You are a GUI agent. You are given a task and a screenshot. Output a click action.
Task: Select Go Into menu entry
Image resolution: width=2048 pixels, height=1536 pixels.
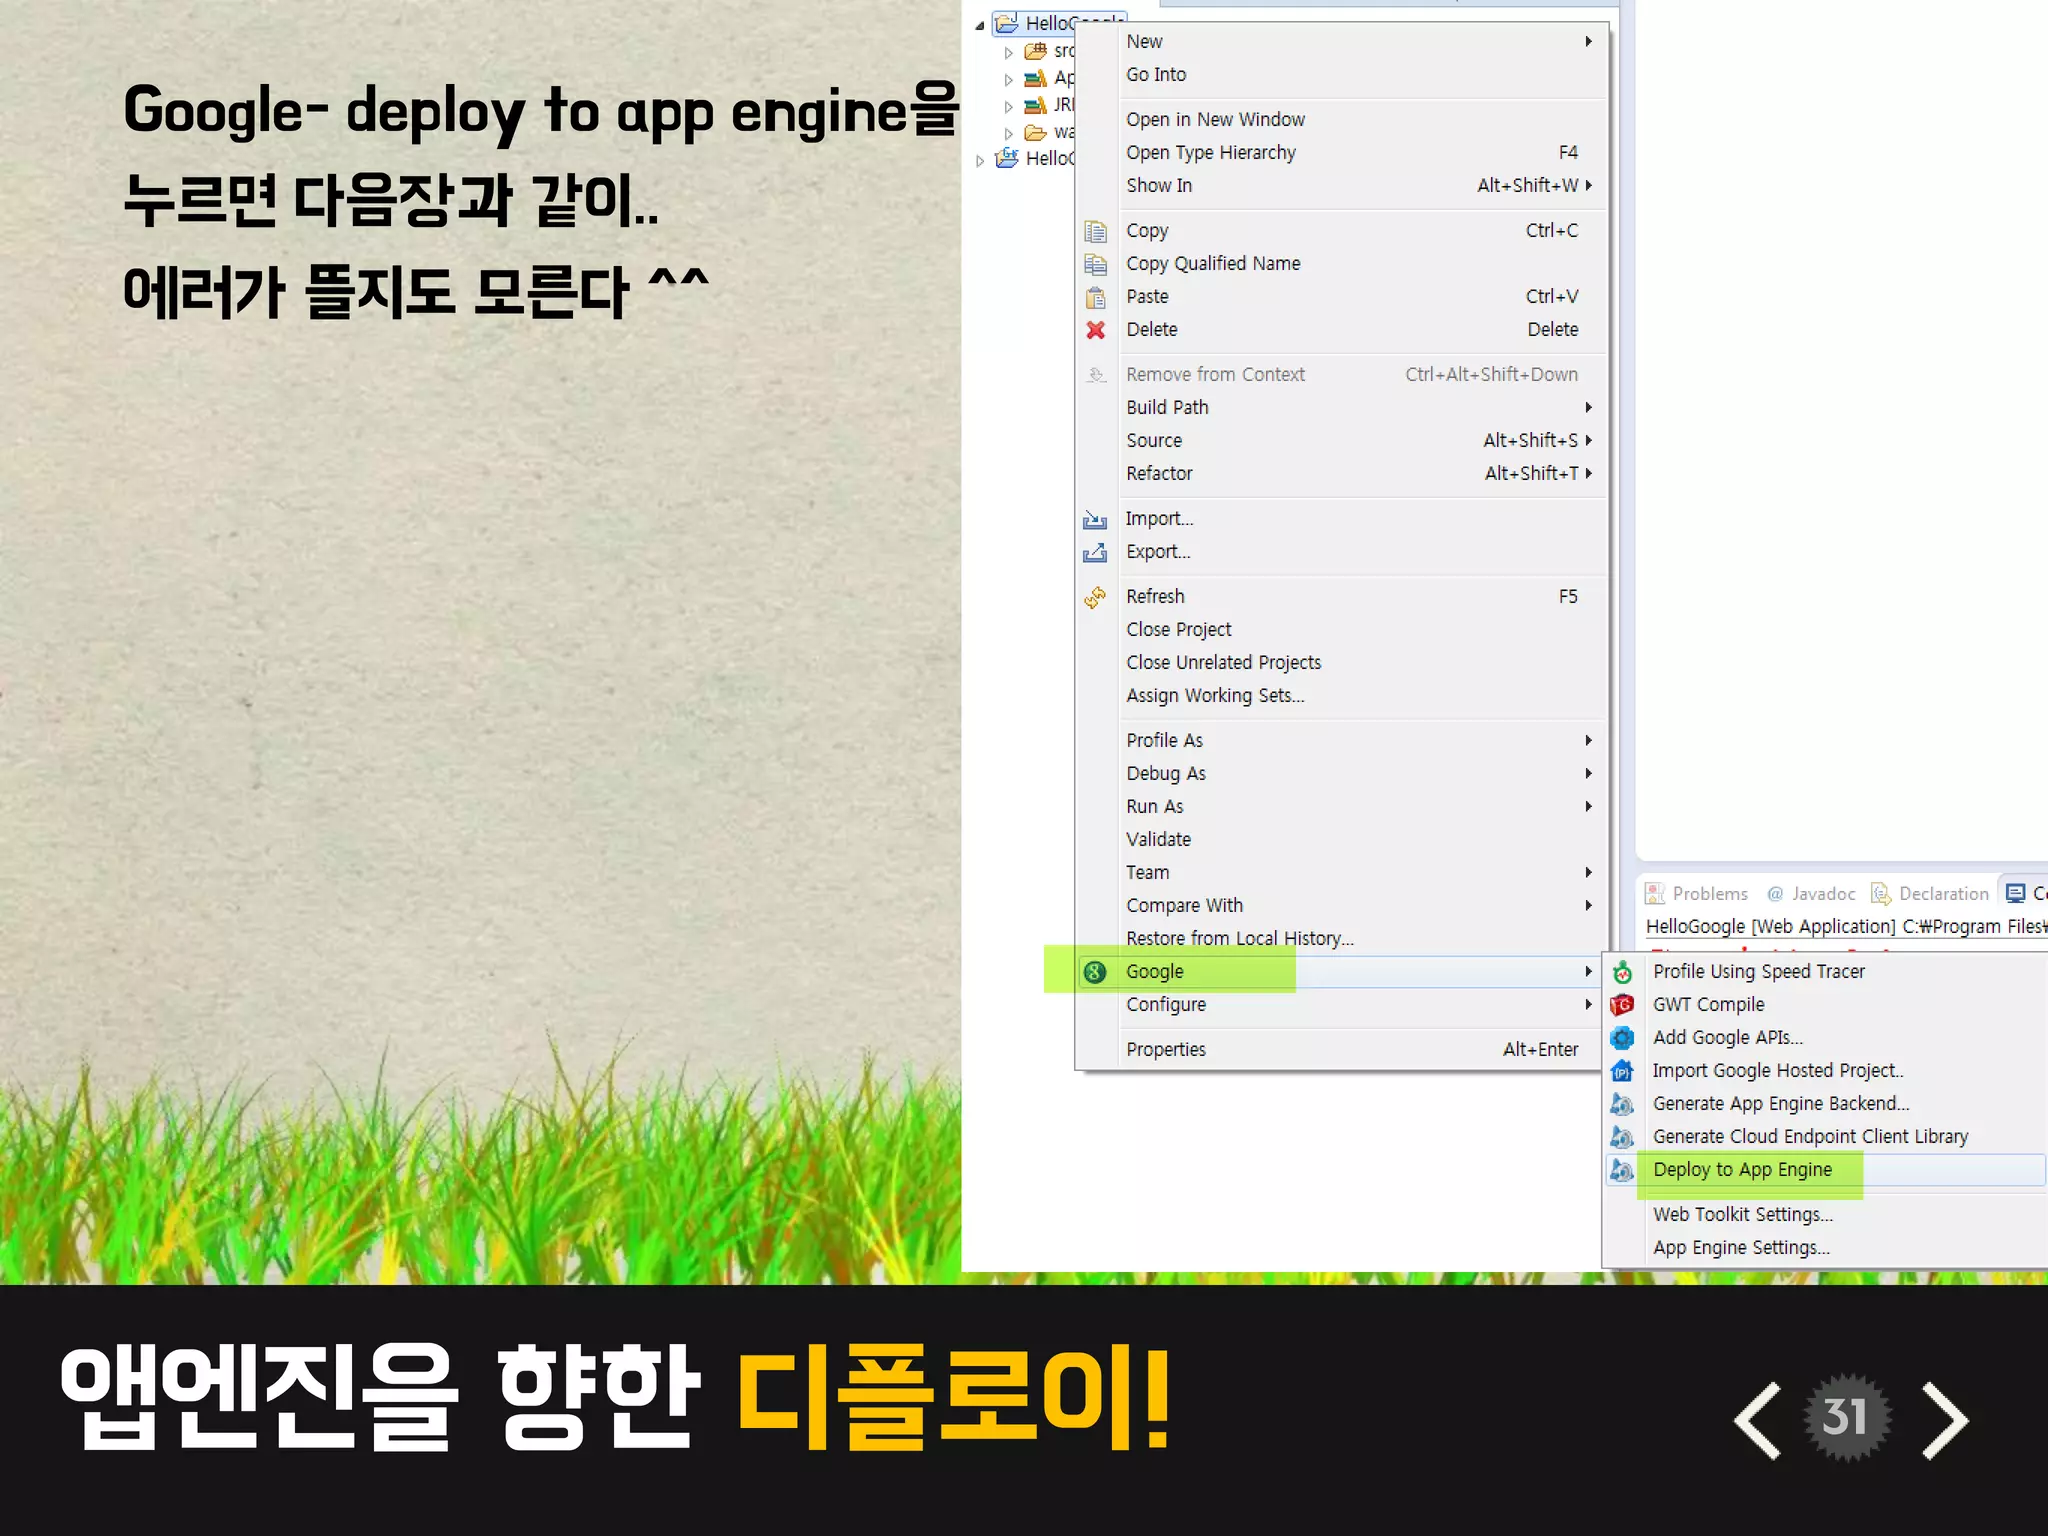coord(1342,75)
